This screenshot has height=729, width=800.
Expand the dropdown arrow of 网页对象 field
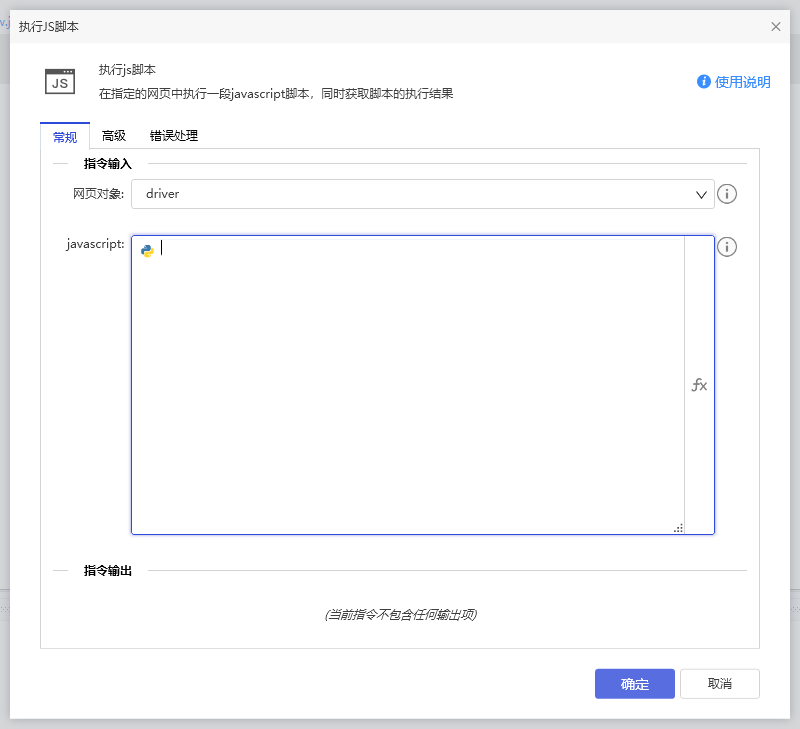[701, 194]
